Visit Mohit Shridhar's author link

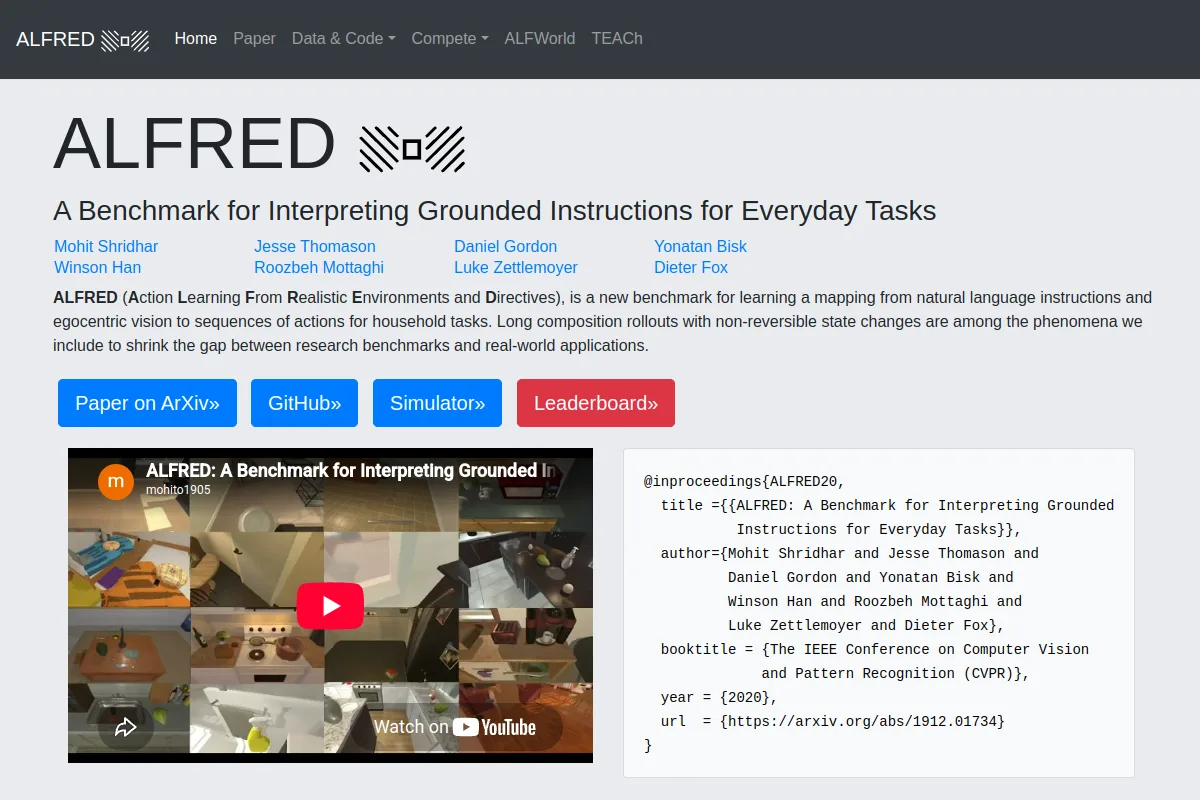click(106, 246)
